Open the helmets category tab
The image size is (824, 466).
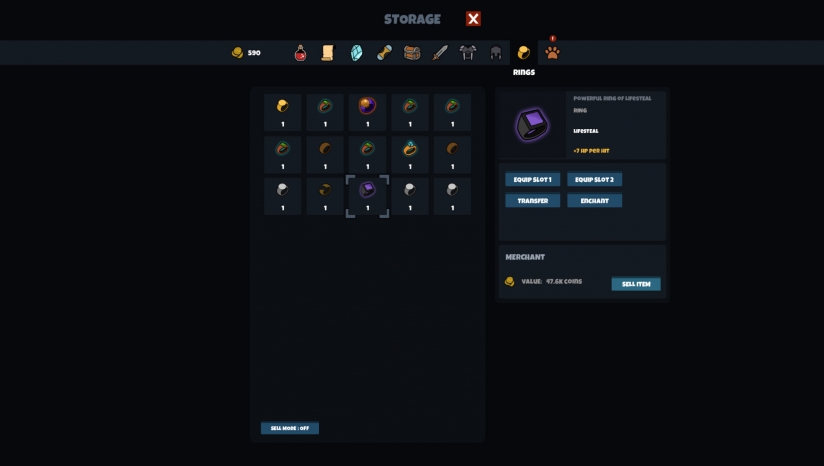click(x=496, y=53)
